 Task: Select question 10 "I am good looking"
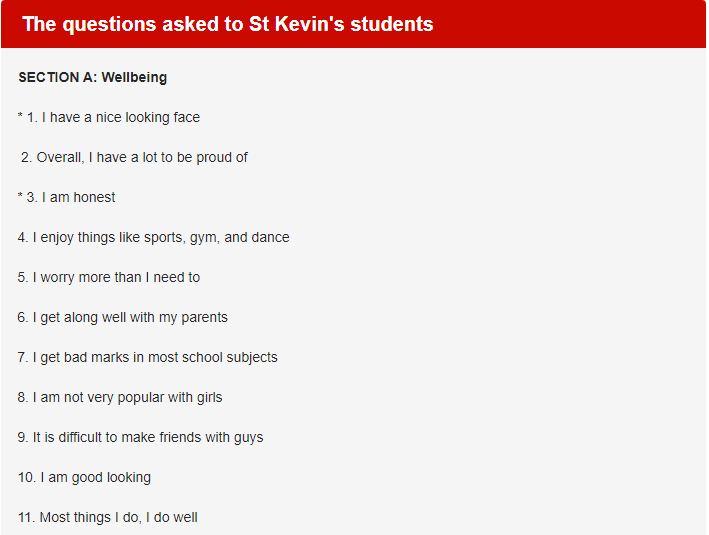pos(85,478)
